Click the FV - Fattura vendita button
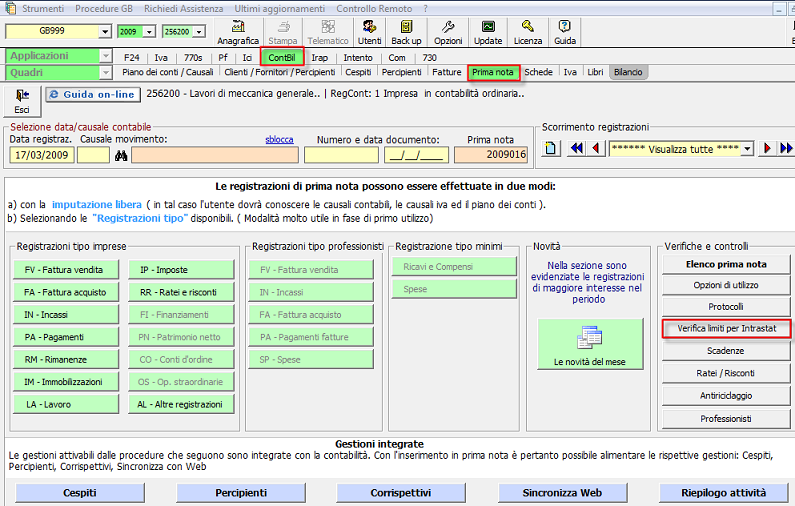The image size is (795, 506). point(63,270)
